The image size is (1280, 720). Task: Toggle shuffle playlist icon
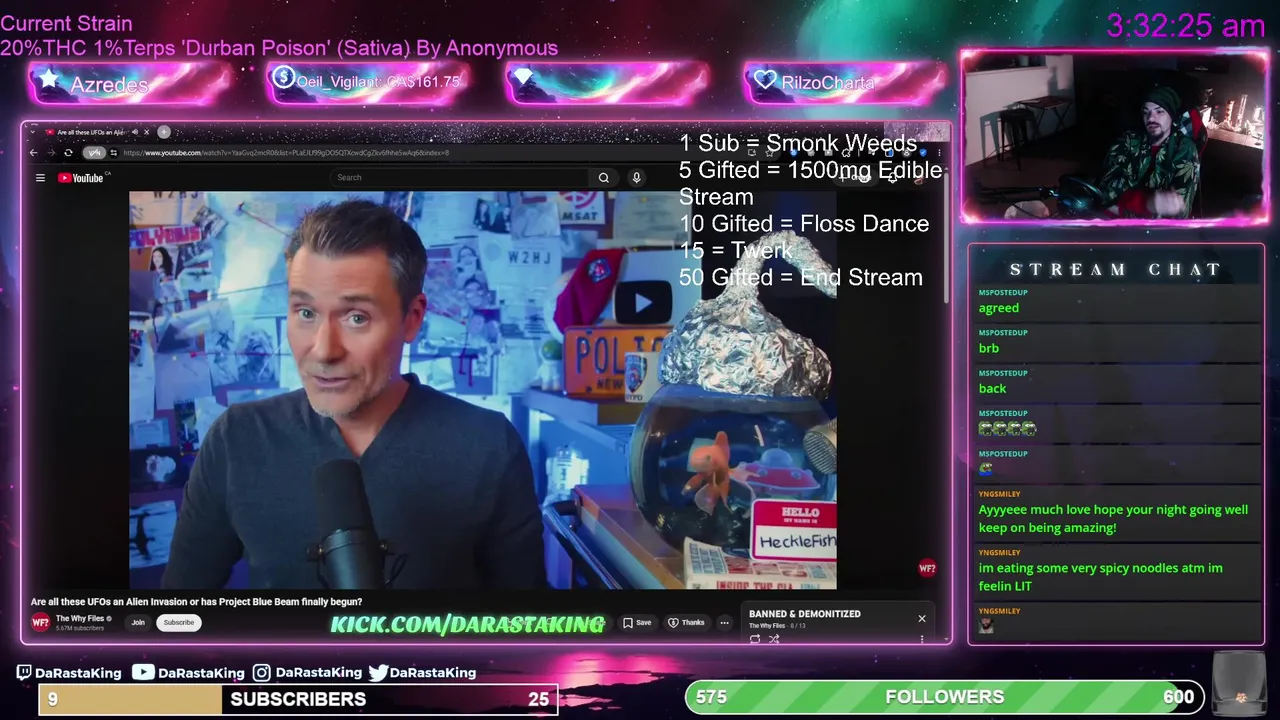(x=774, y=639)
